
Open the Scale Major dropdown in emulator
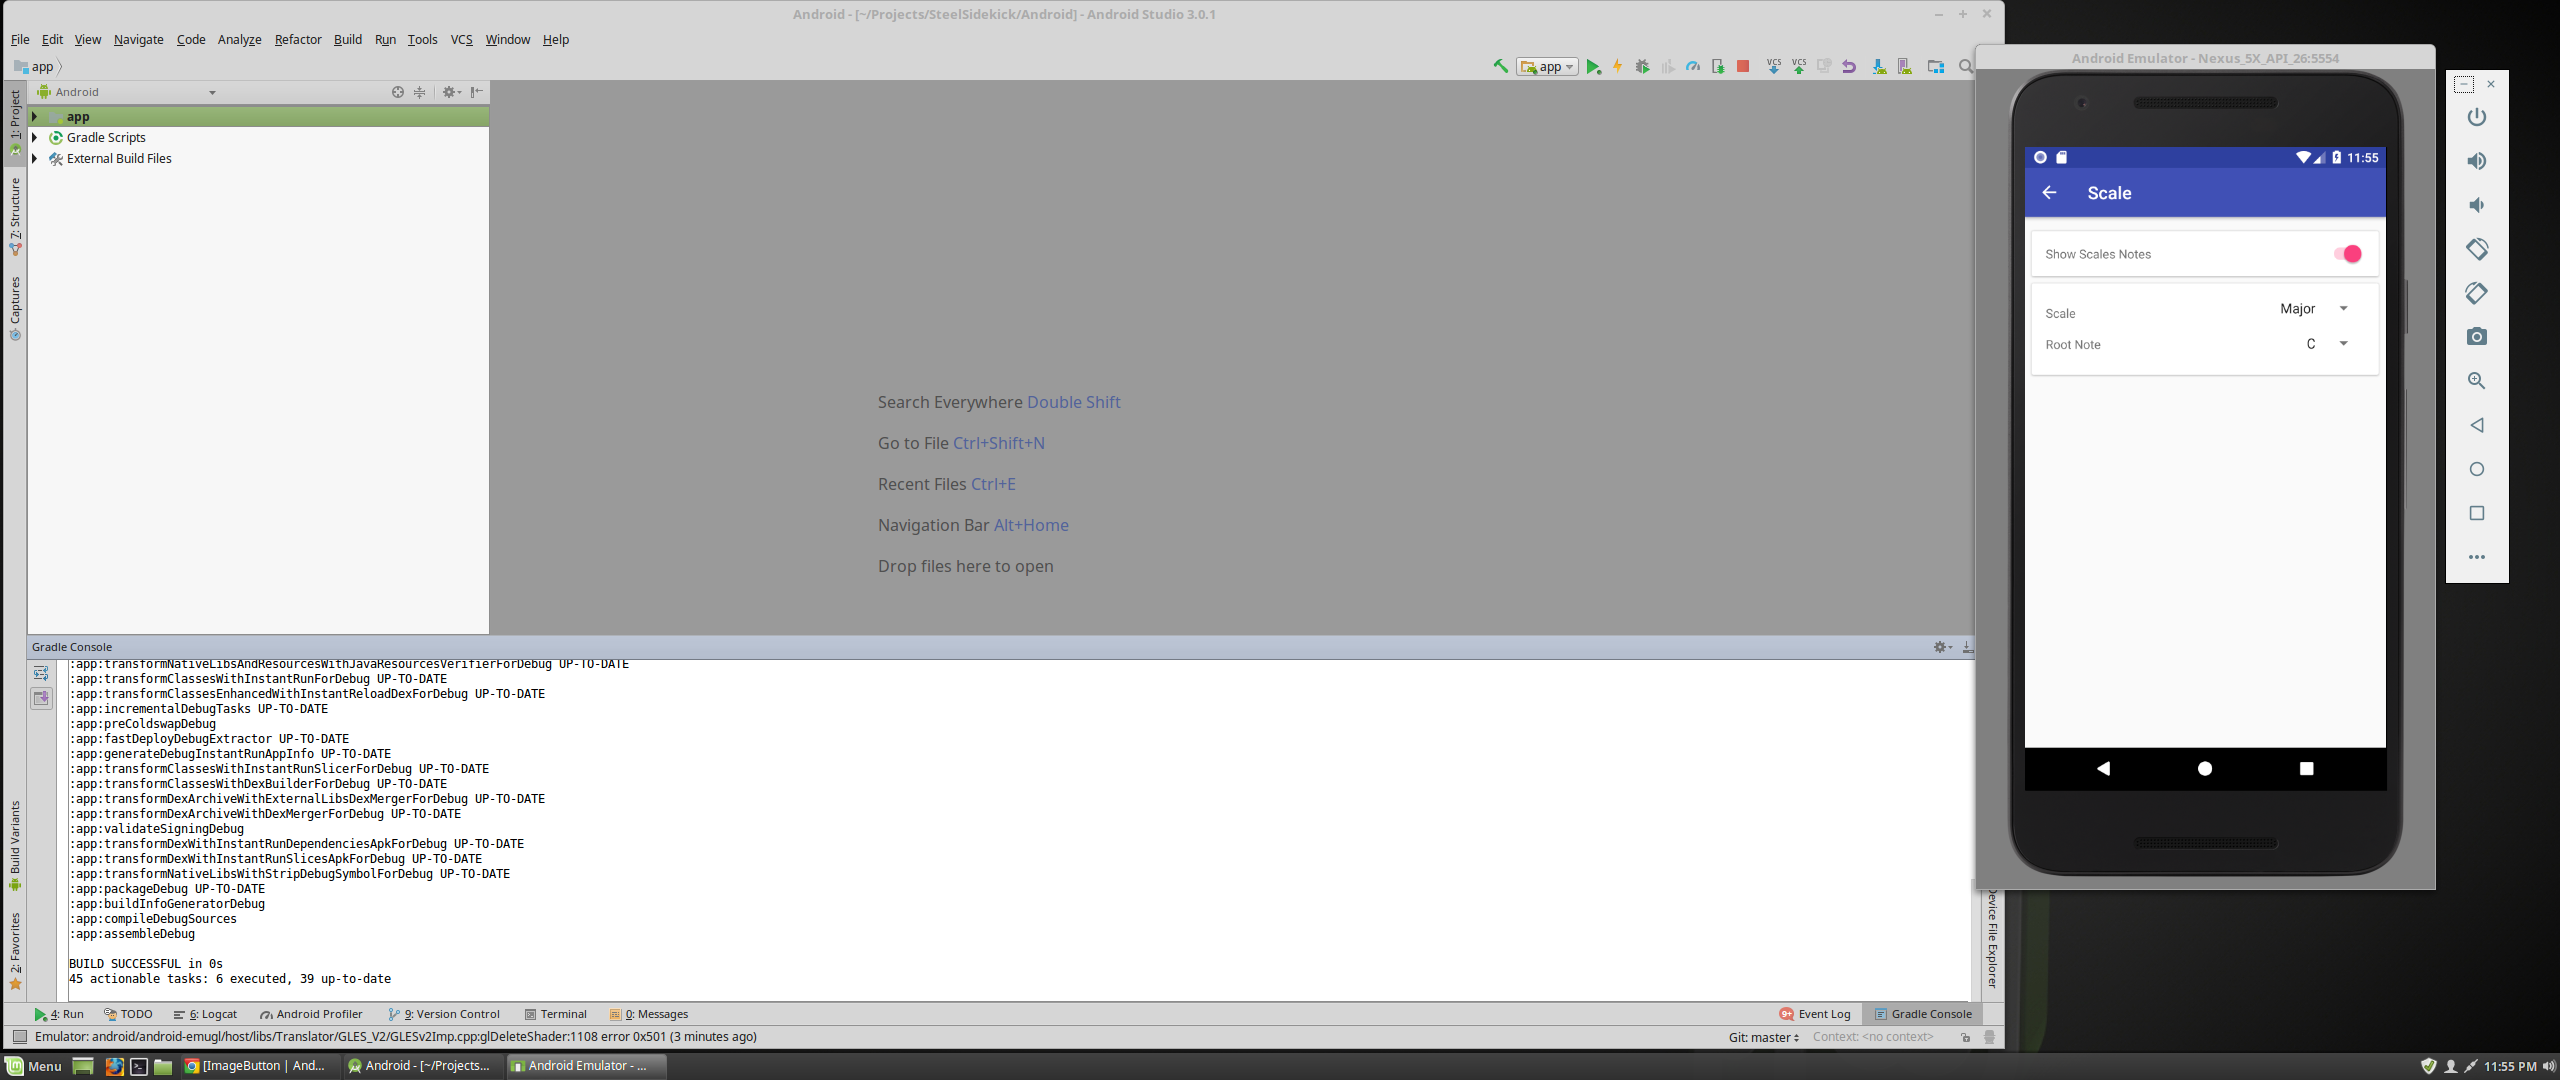(2313, 309)
